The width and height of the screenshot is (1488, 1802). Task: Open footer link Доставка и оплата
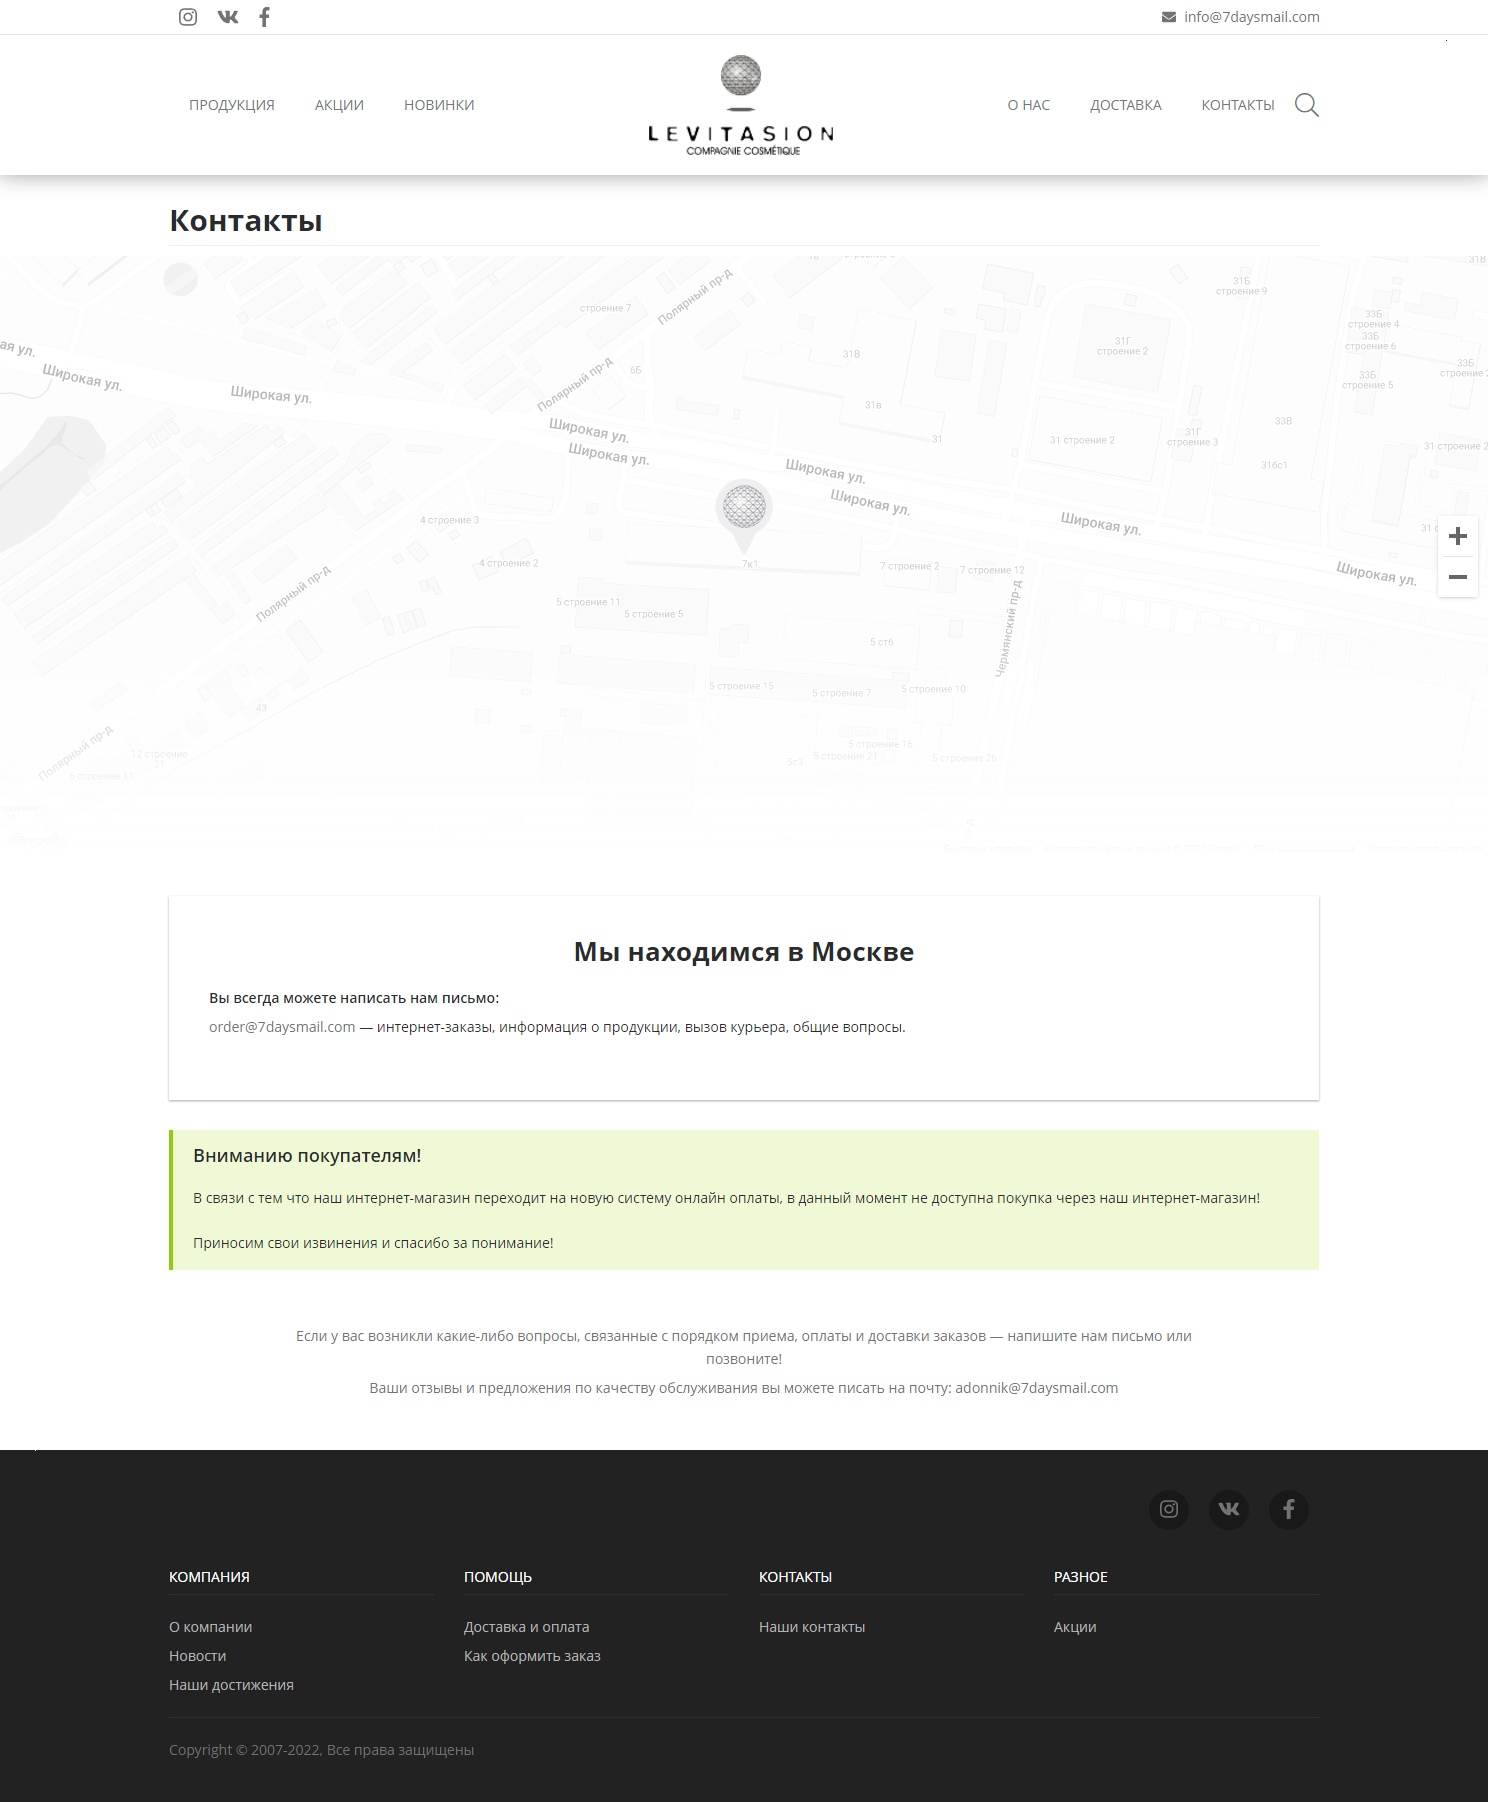(526, 1627)
